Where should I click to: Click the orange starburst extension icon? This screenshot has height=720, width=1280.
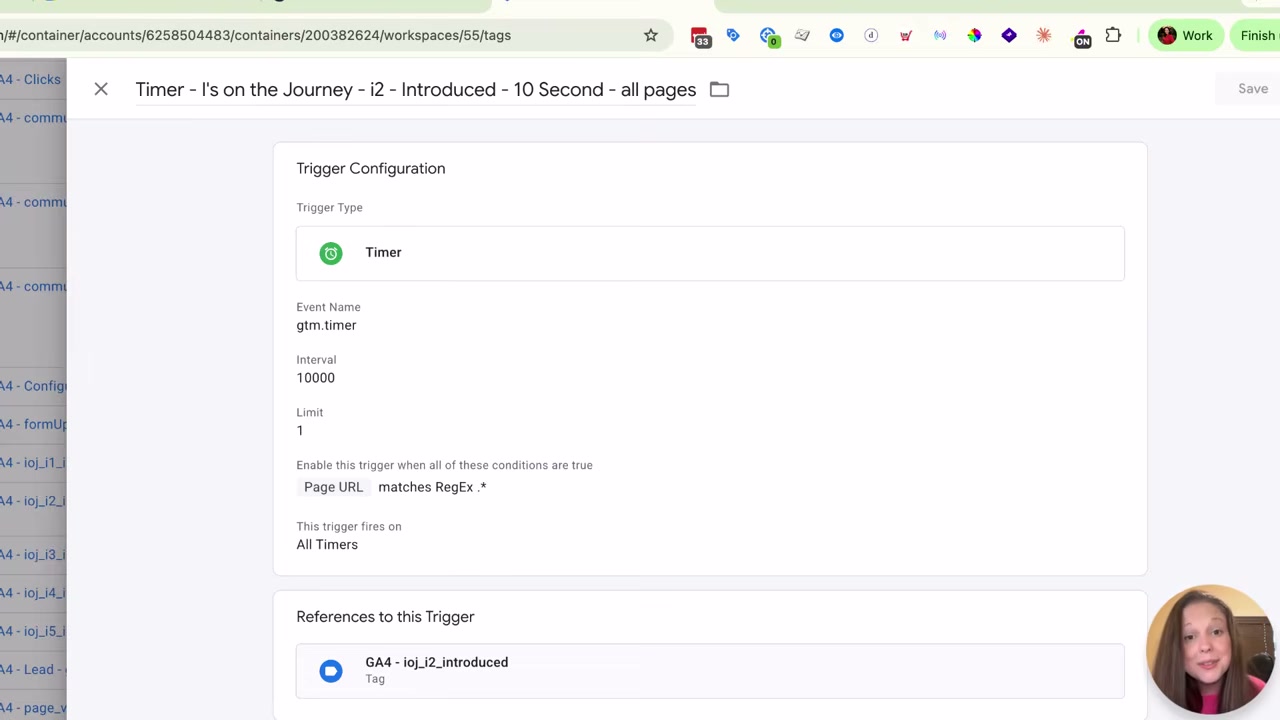(x=1044, y=35)
